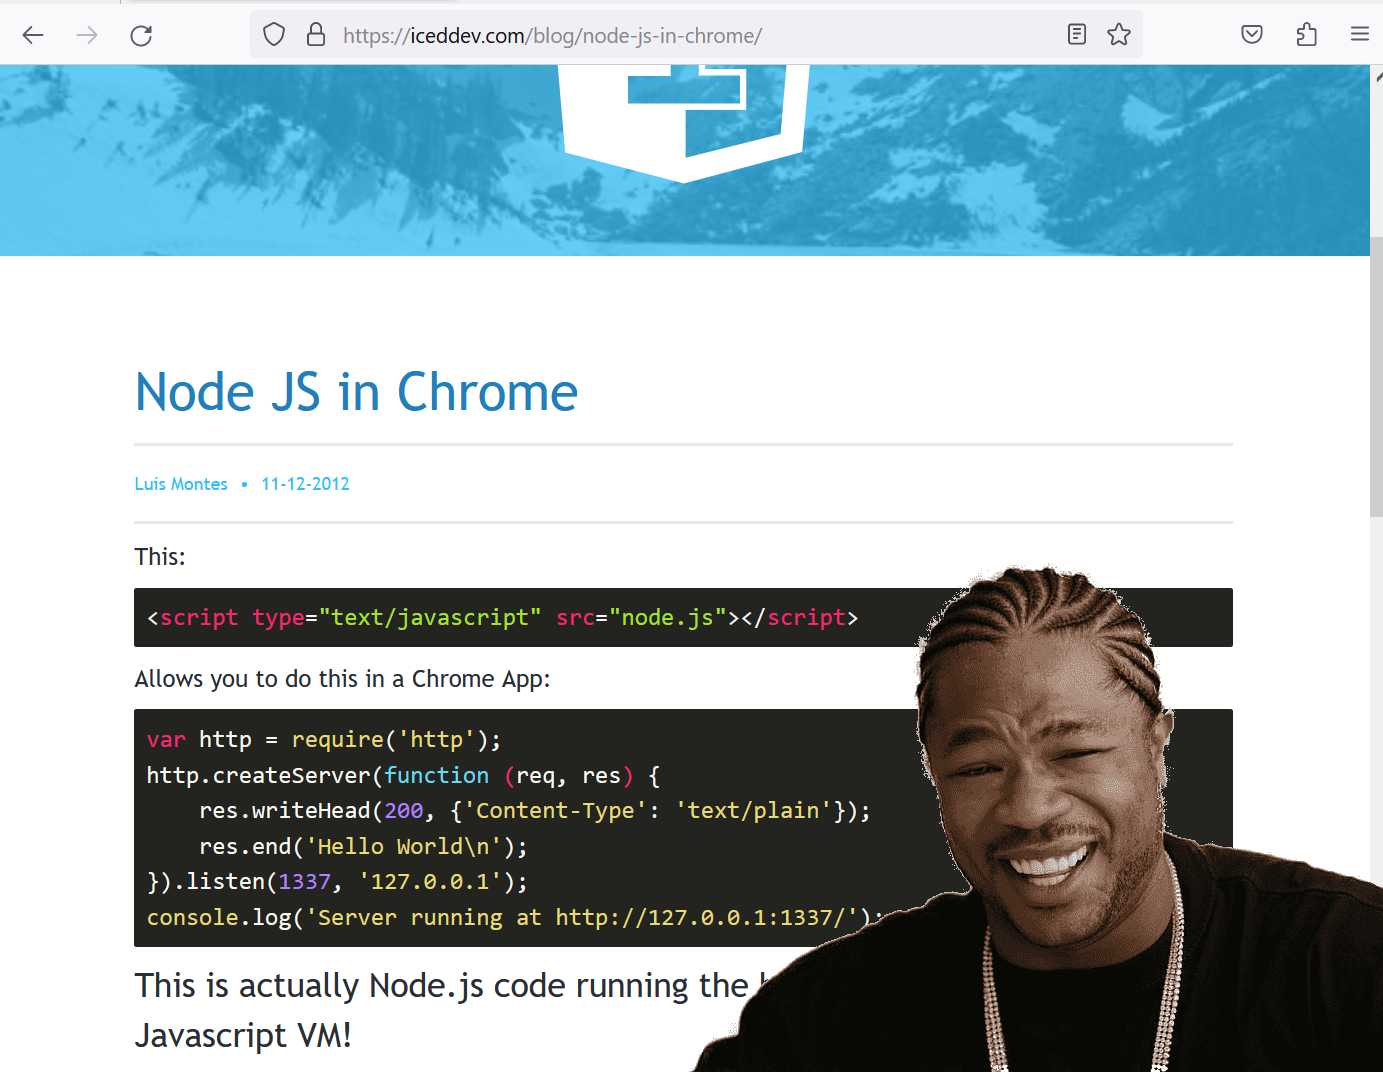Visit author Luis Montes link

(181, 484)
